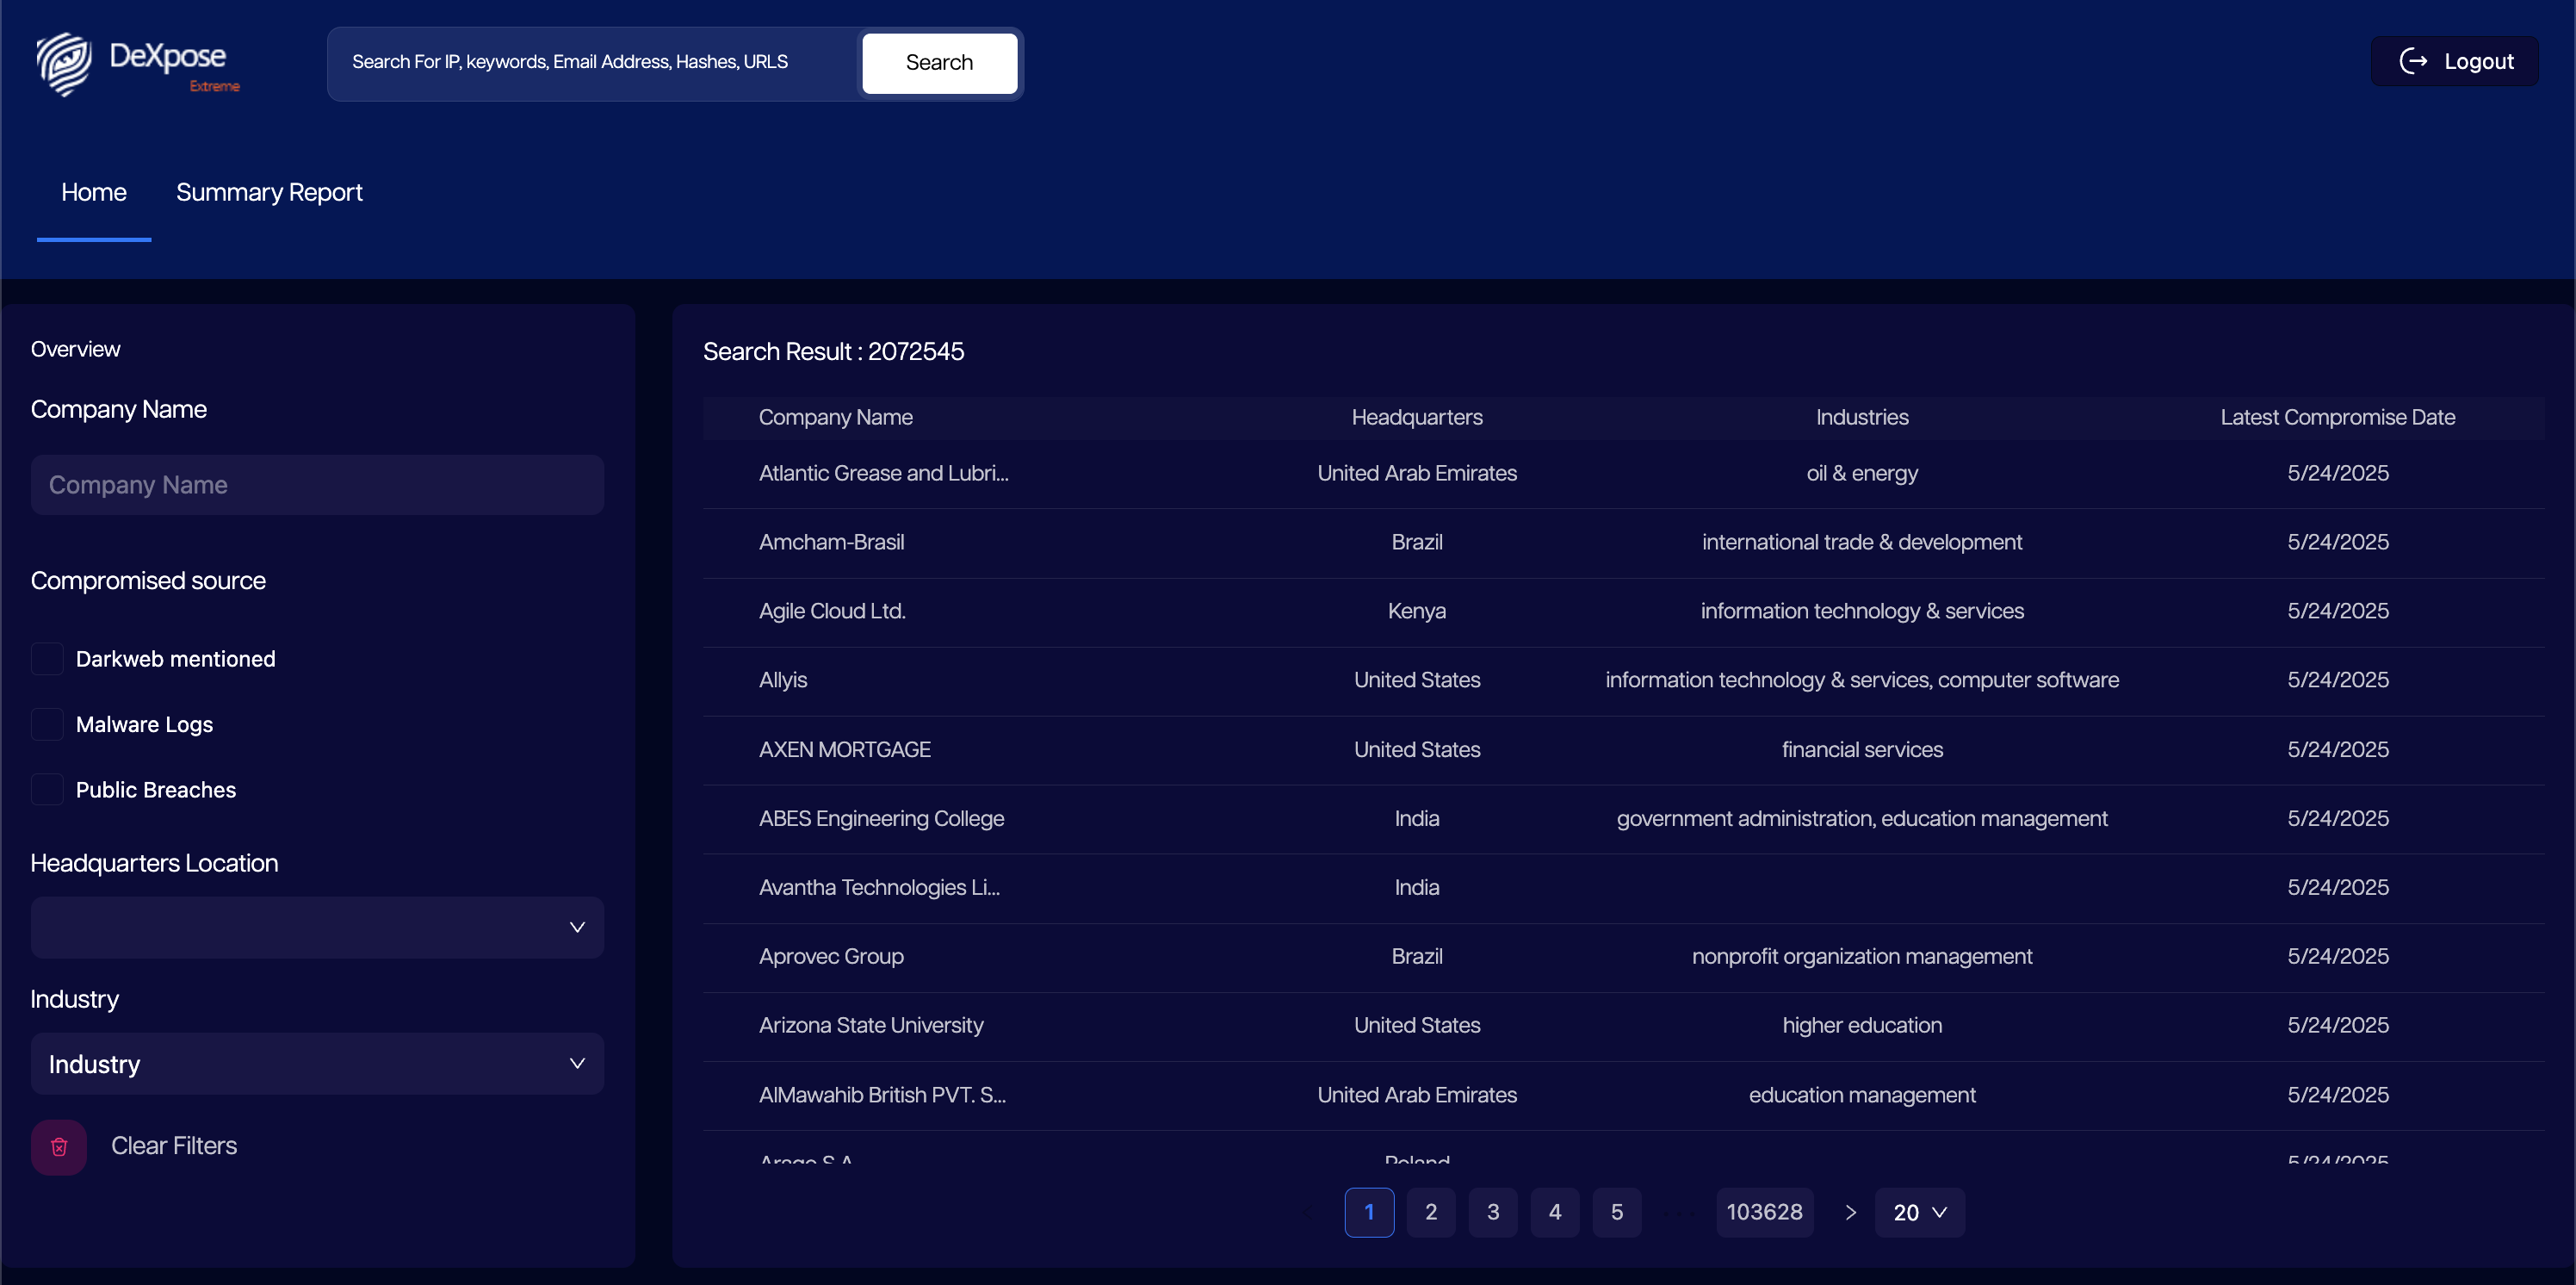Open Arizona State University entry

tap(1623, 1026)
